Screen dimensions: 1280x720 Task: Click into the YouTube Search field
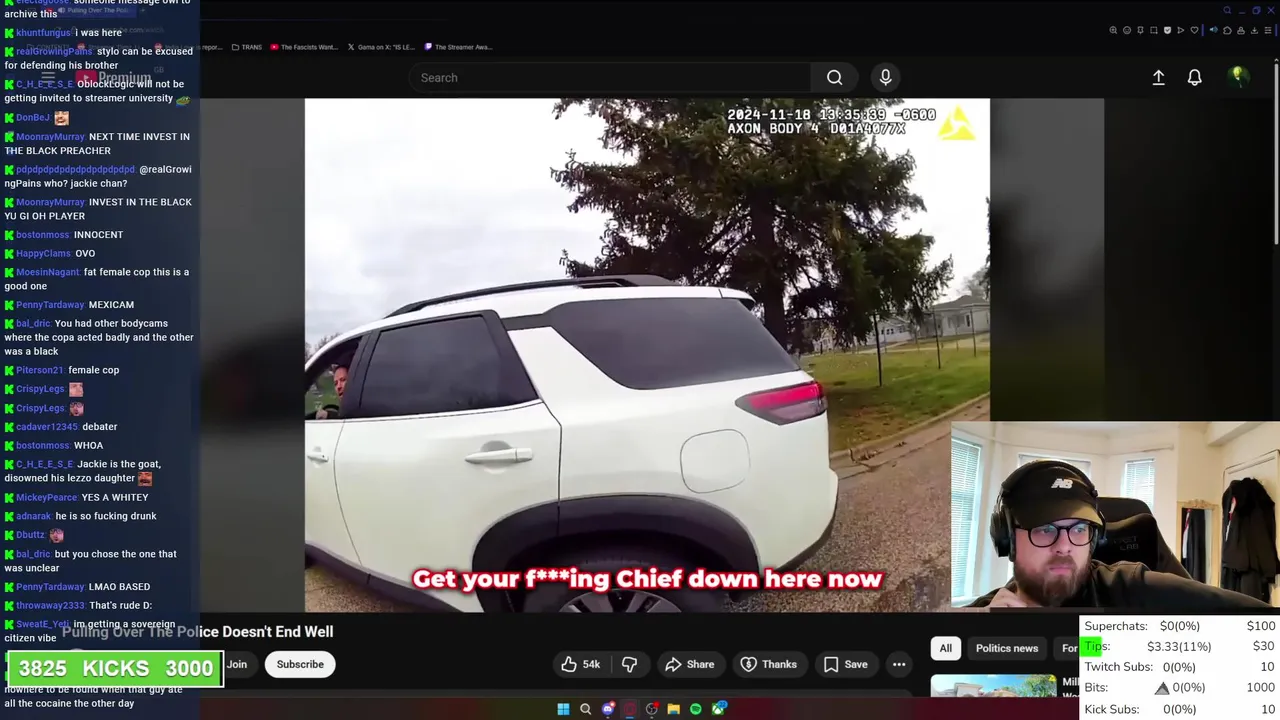pyautogui.click(x=610, y=77)
